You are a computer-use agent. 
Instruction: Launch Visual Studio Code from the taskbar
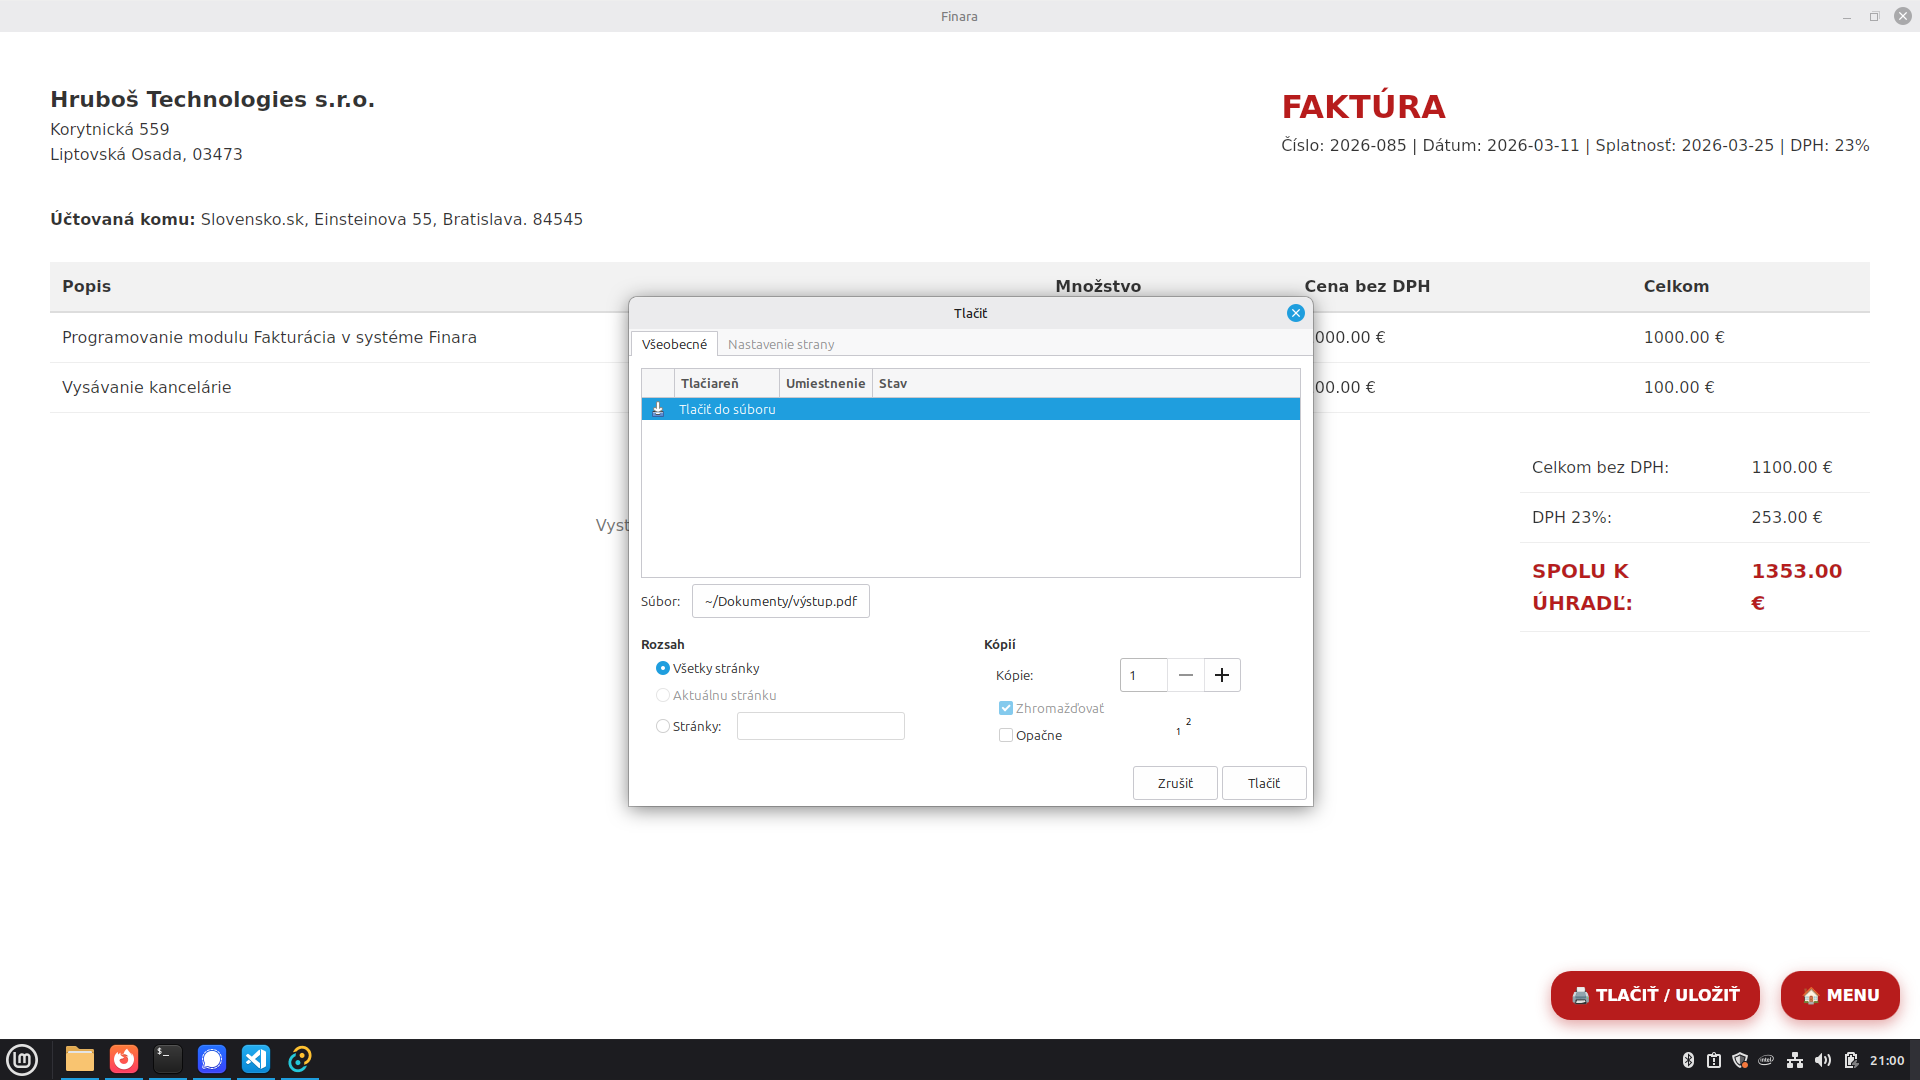256,1059
